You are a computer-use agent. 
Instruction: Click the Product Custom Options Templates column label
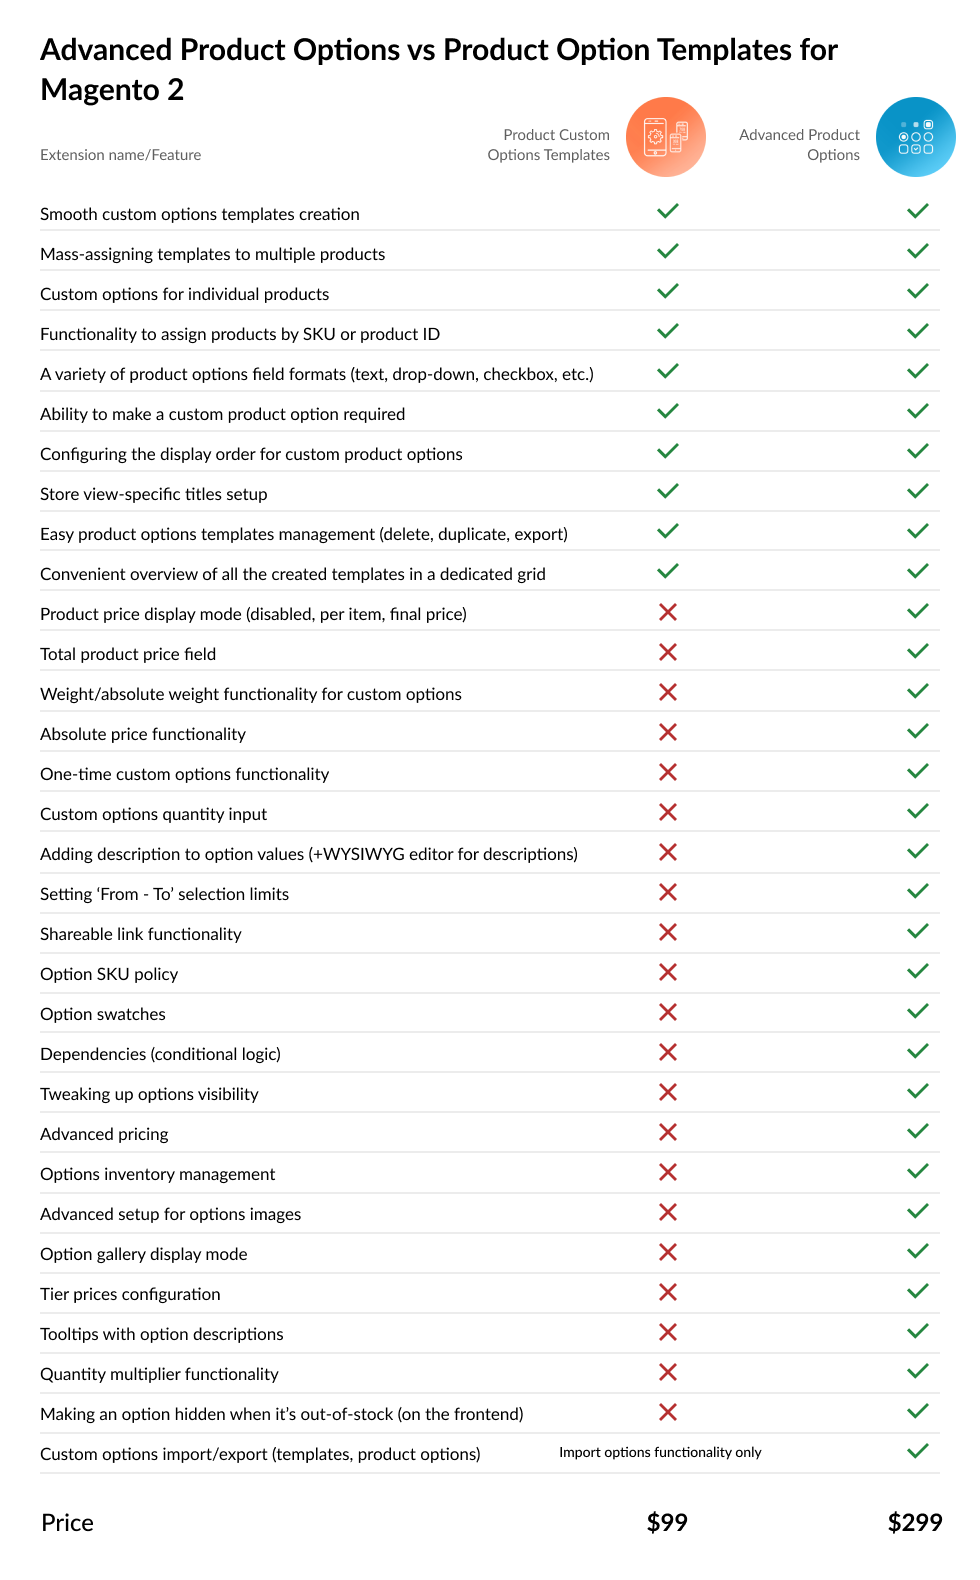coord(549,145)
